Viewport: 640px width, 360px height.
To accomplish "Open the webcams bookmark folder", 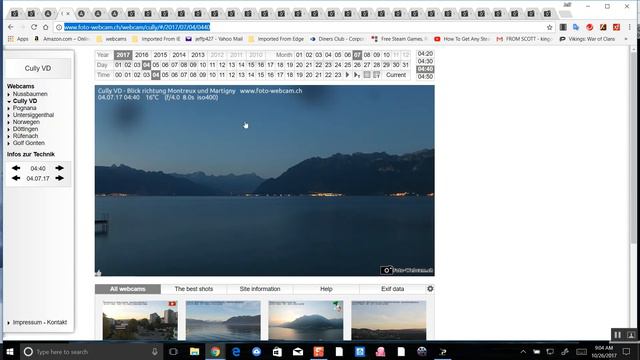I will click(111, 39).
